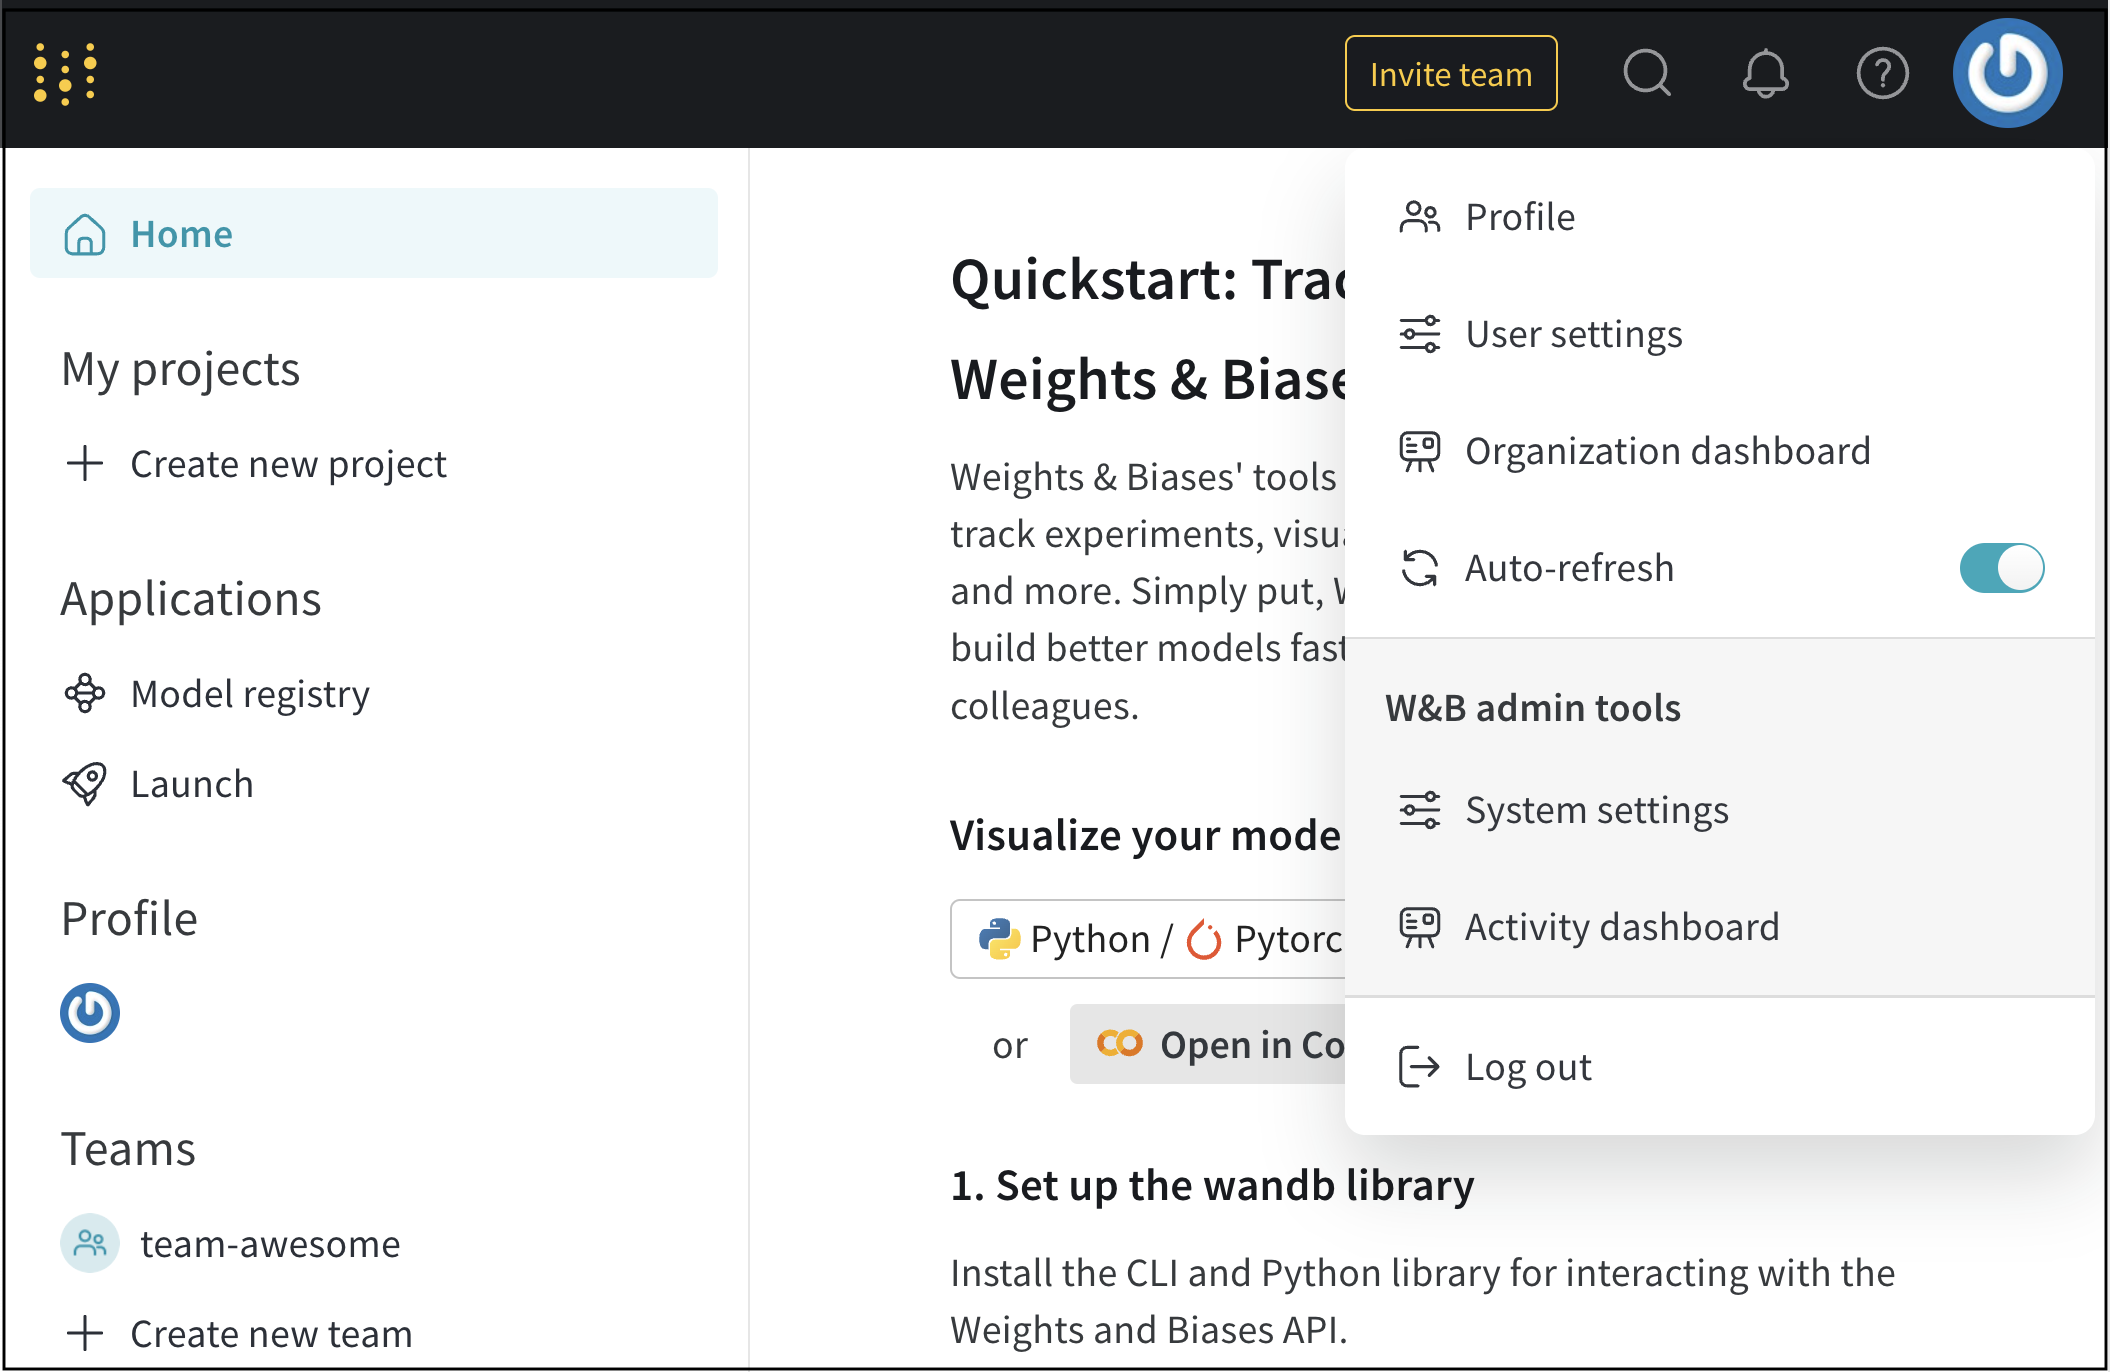The height and width of the screenshot is (1372, 2110).
Task: Click the Weights & Biases dotted logo
Action: coord(65,74)
